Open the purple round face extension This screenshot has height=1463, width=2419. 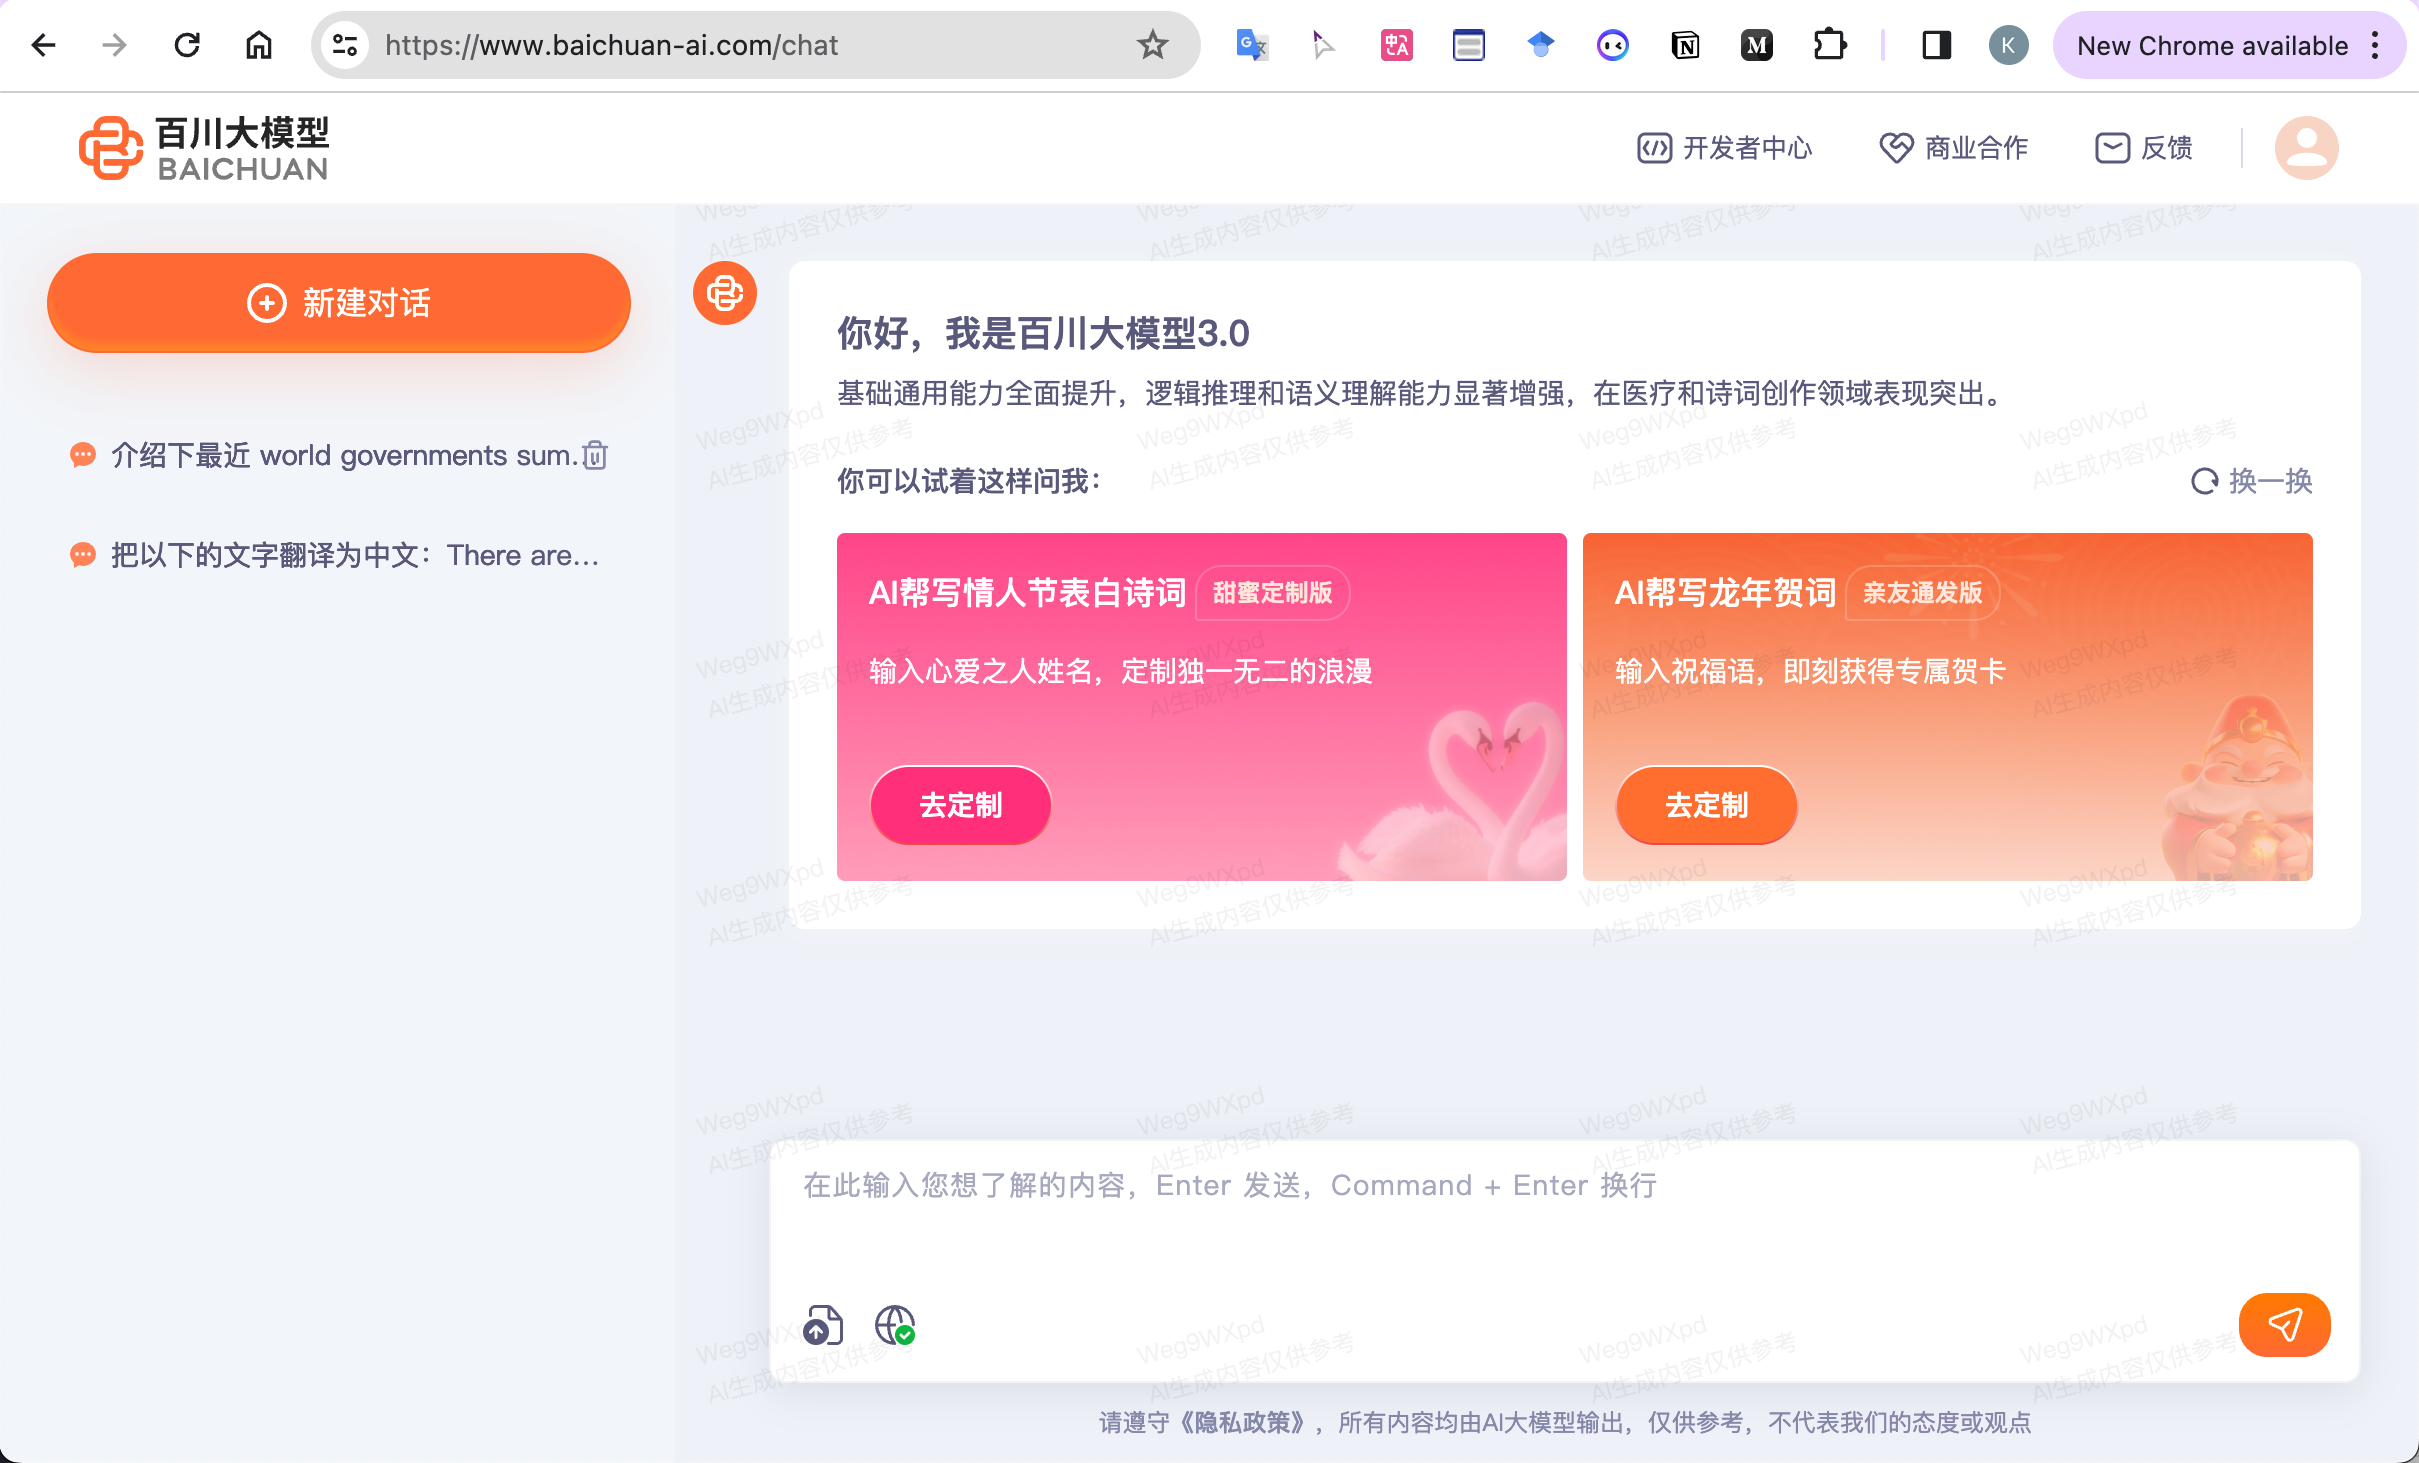coord(1612,45)
